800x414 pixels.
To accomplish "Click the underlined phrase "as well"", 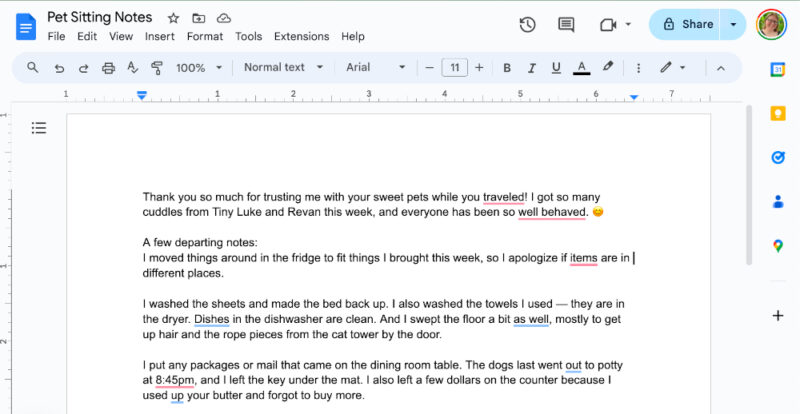I will click(x=531, y=320).
